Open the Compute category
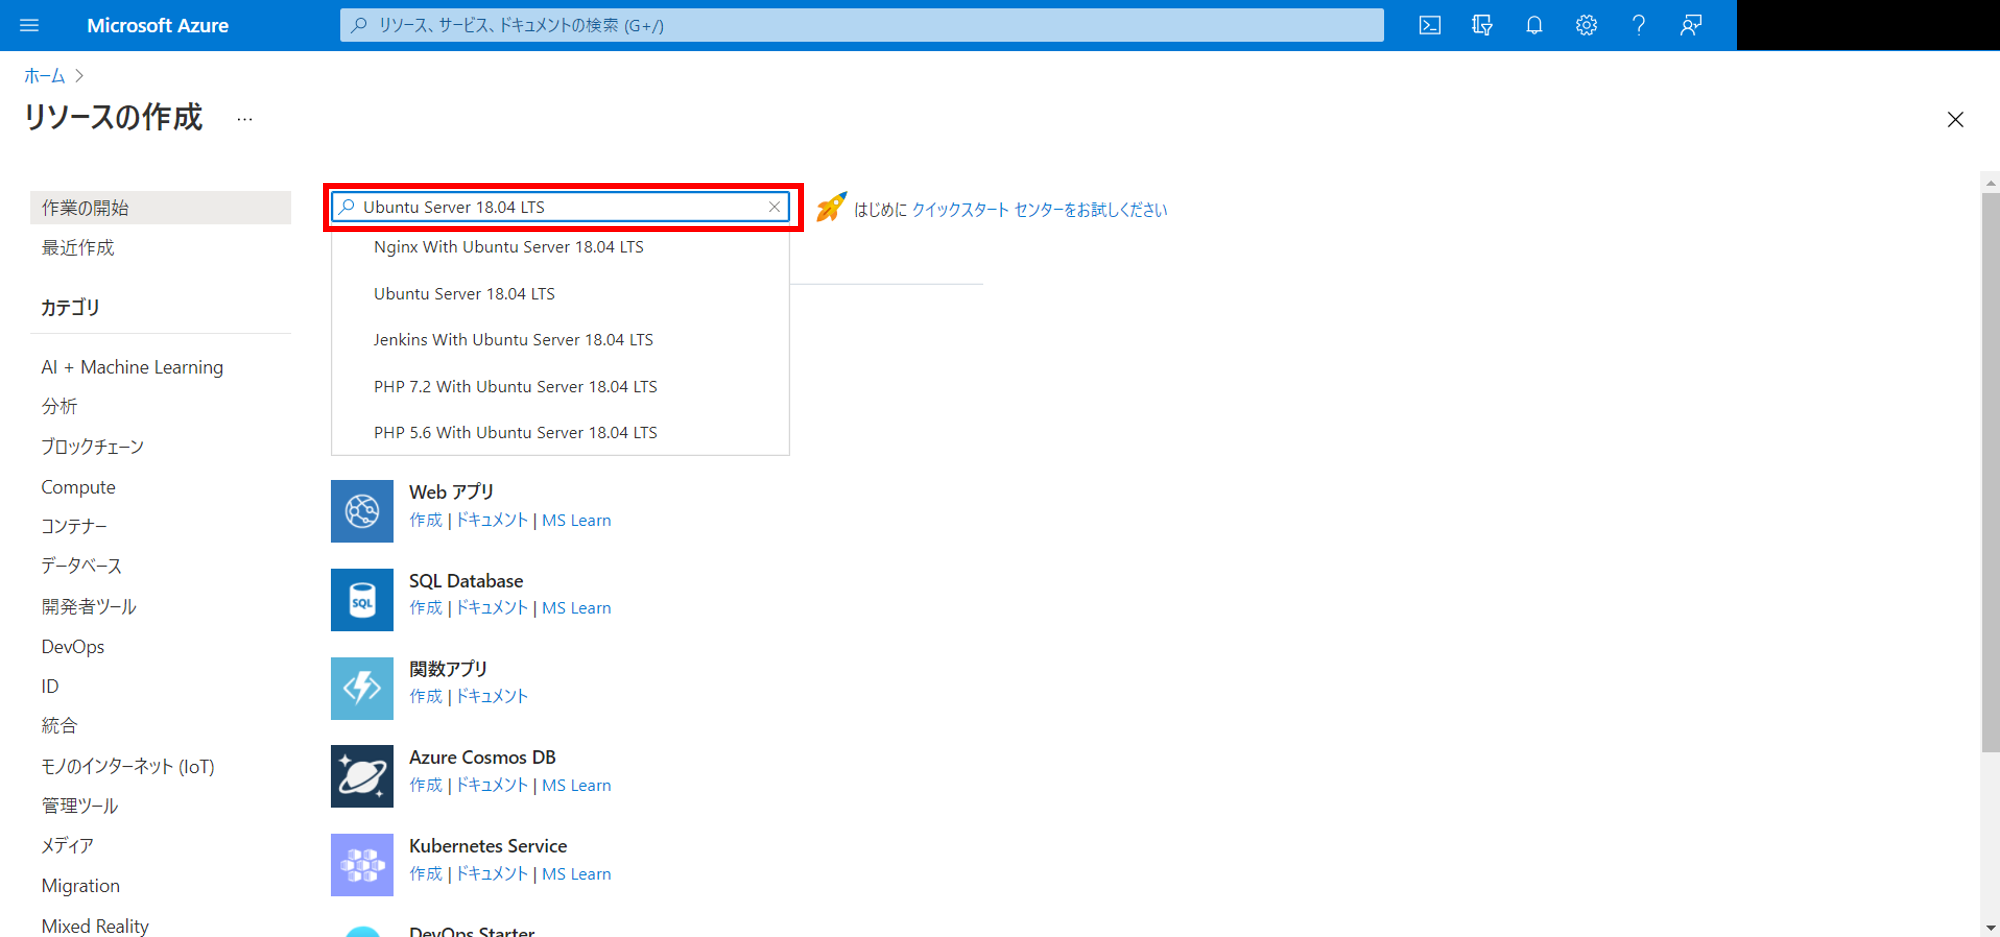The height and width of the screenshot is (937, 2000). (78, 487)
